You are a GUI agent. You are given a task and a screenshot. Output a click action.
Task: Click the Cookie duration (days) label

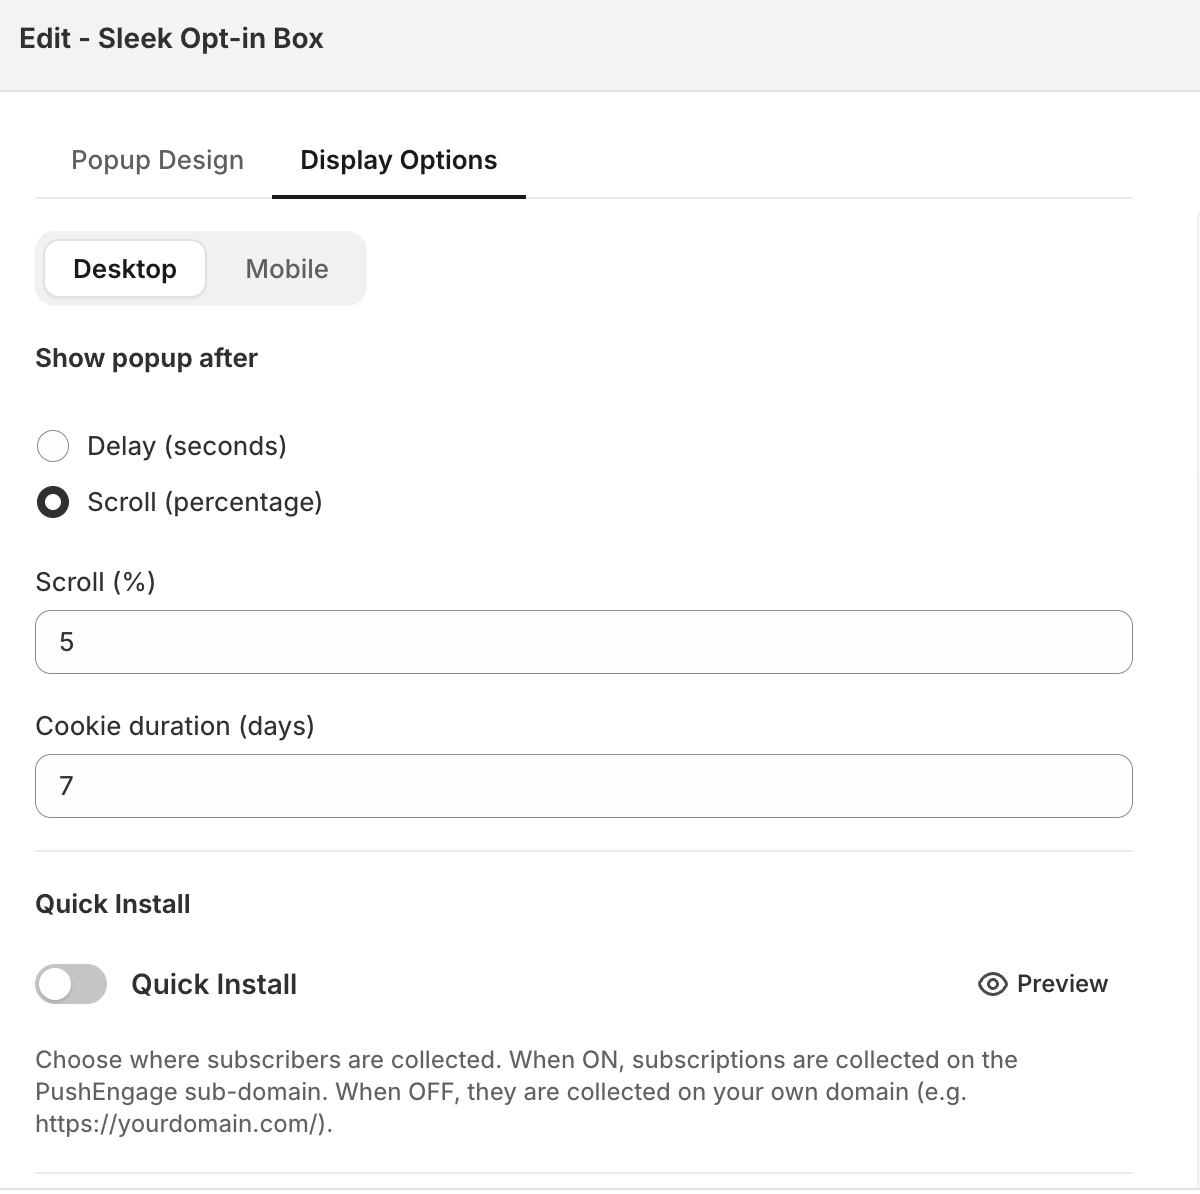tap(175, 726)
